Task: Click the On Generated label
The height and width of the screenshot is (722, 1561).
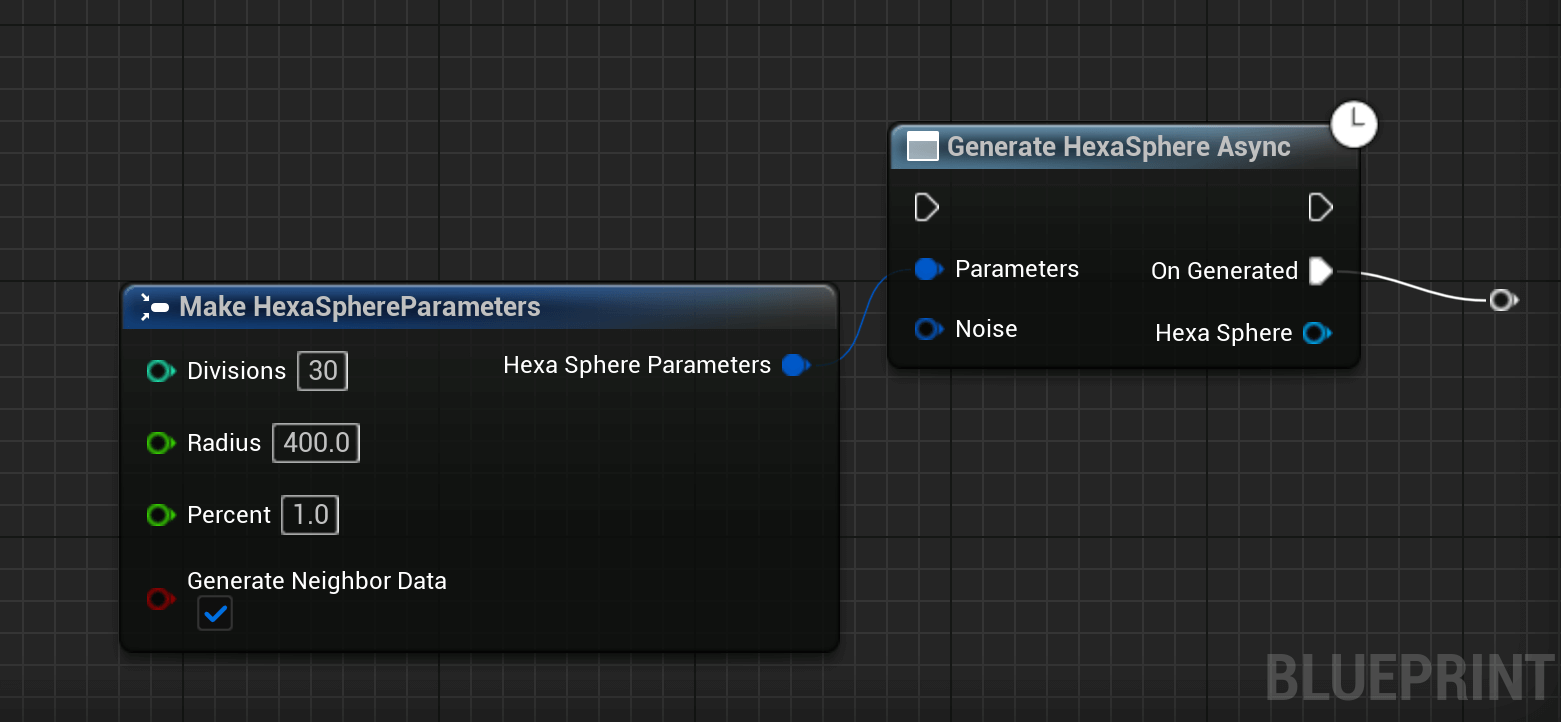Action: pyautogui.click(x=1225, y=271)
